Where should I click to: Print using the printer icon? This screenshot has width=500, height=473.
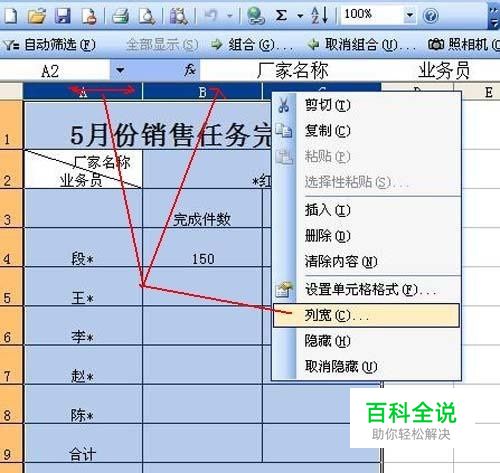(x=120, y=15)
